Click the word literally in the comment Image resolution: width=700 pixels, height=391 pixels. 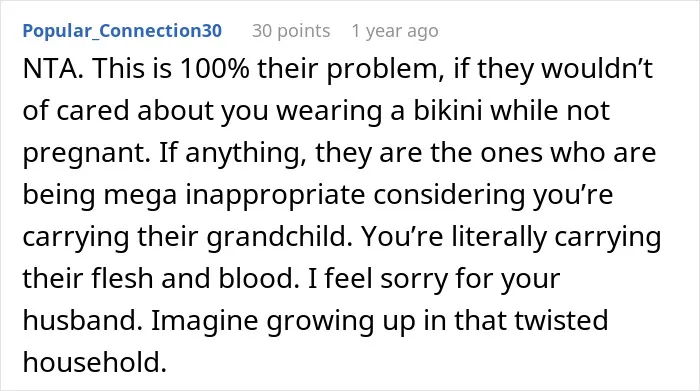tap(499, 236)
